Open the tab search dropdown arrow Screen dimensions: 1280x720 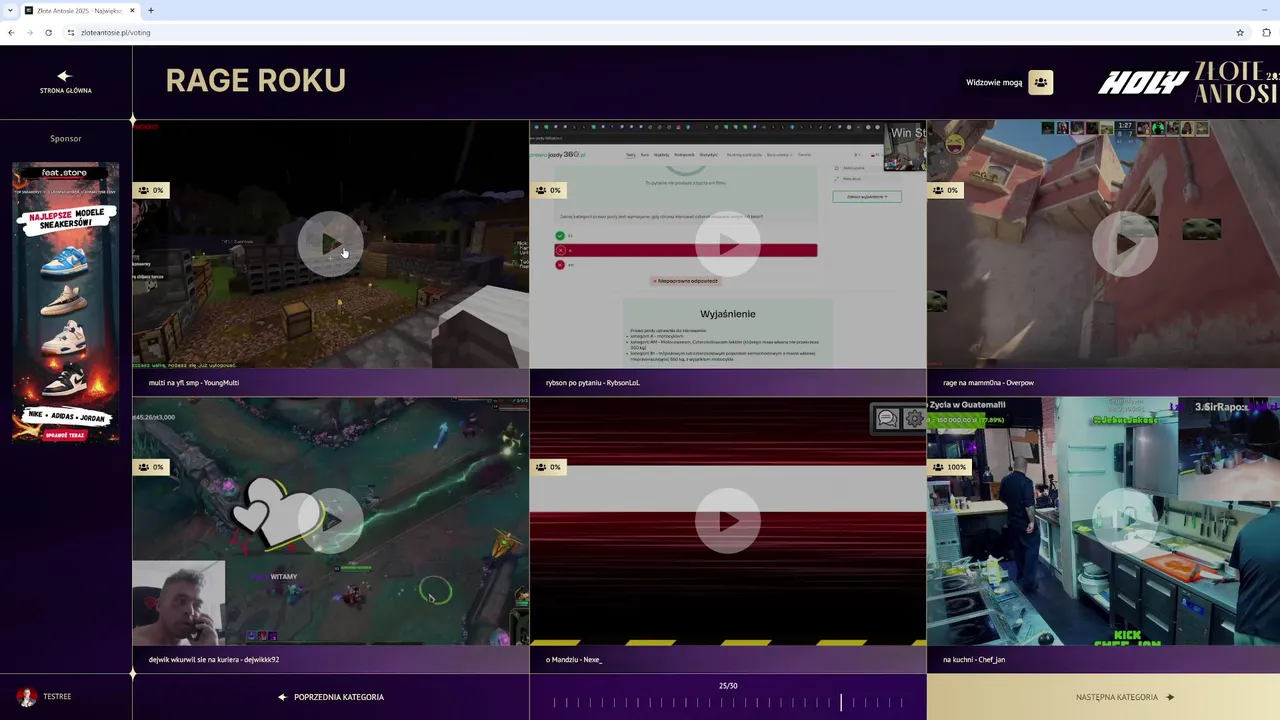(9, 10)
